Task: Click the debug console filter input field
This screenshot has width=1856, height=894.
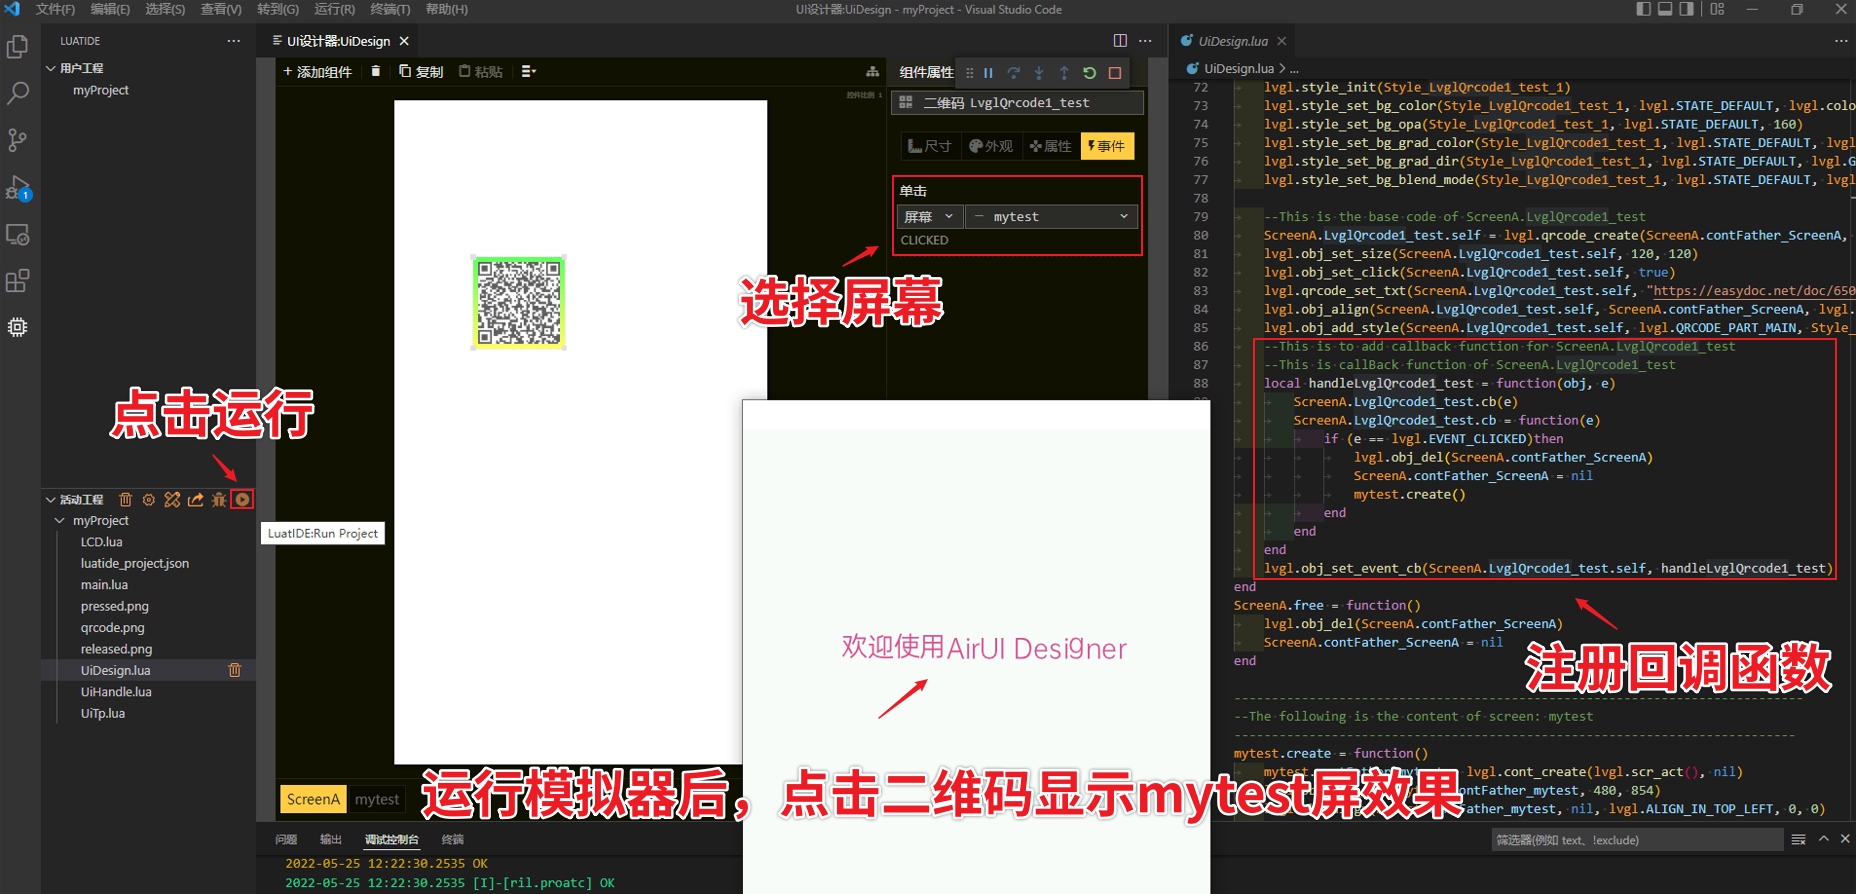Action: point(1636,840)
